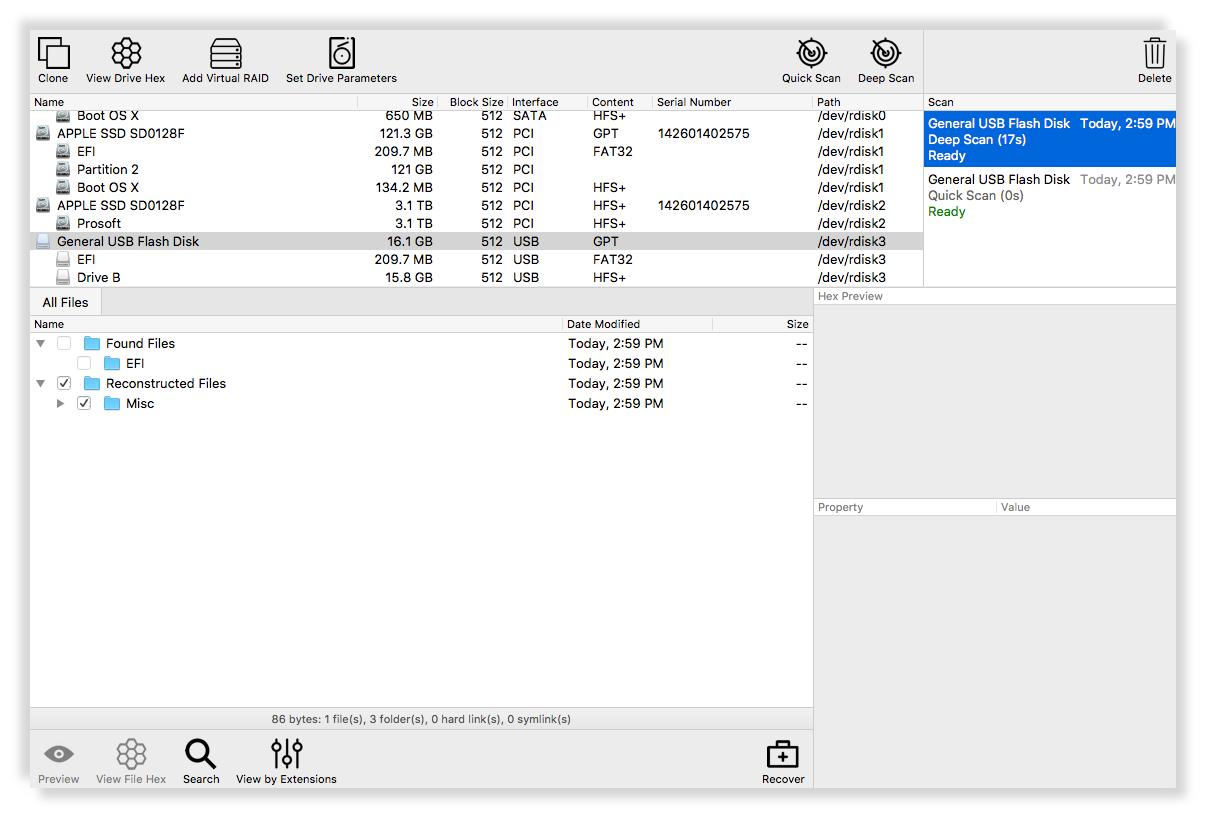
Task: Enable the EFI folder checkbox
Action: 84,363
